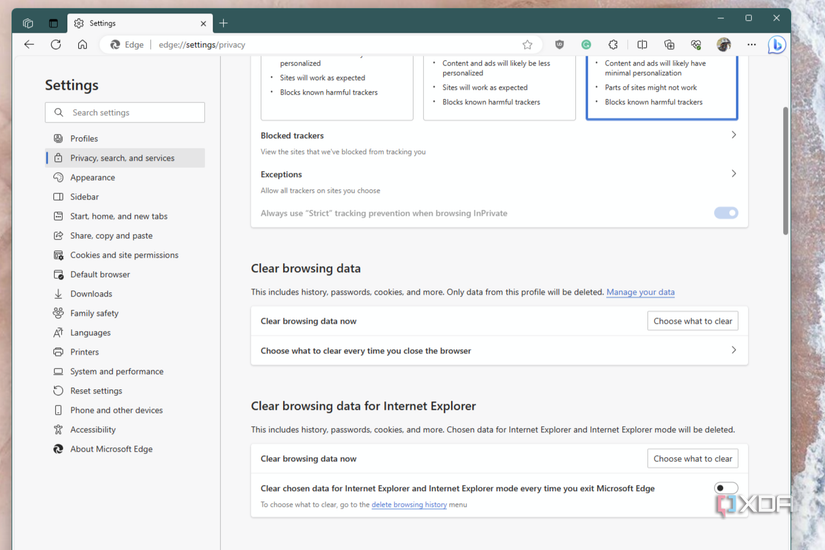The width and height of the screenshot is (825, 550).
Task: Open Appearance settings
Action: [x=125, y=177]
